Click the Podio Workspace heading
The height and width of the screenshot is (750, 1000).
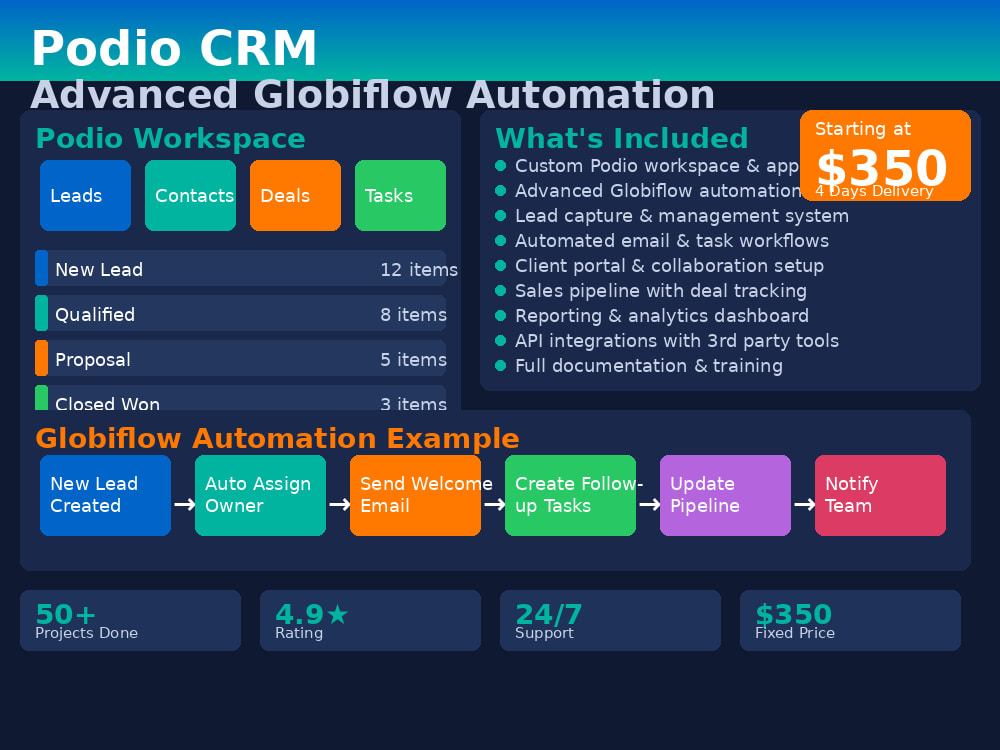coord(171,138)
